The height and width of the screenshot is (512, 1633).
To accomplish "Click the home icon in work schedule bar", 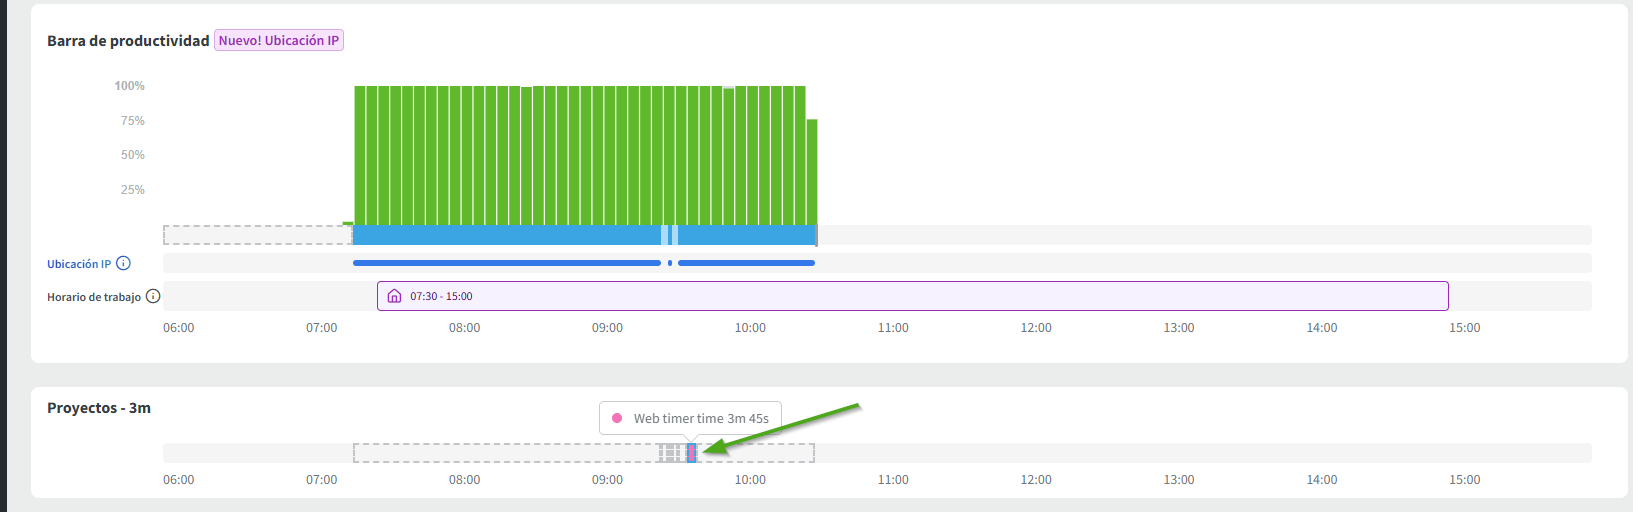I will point(394,297).
